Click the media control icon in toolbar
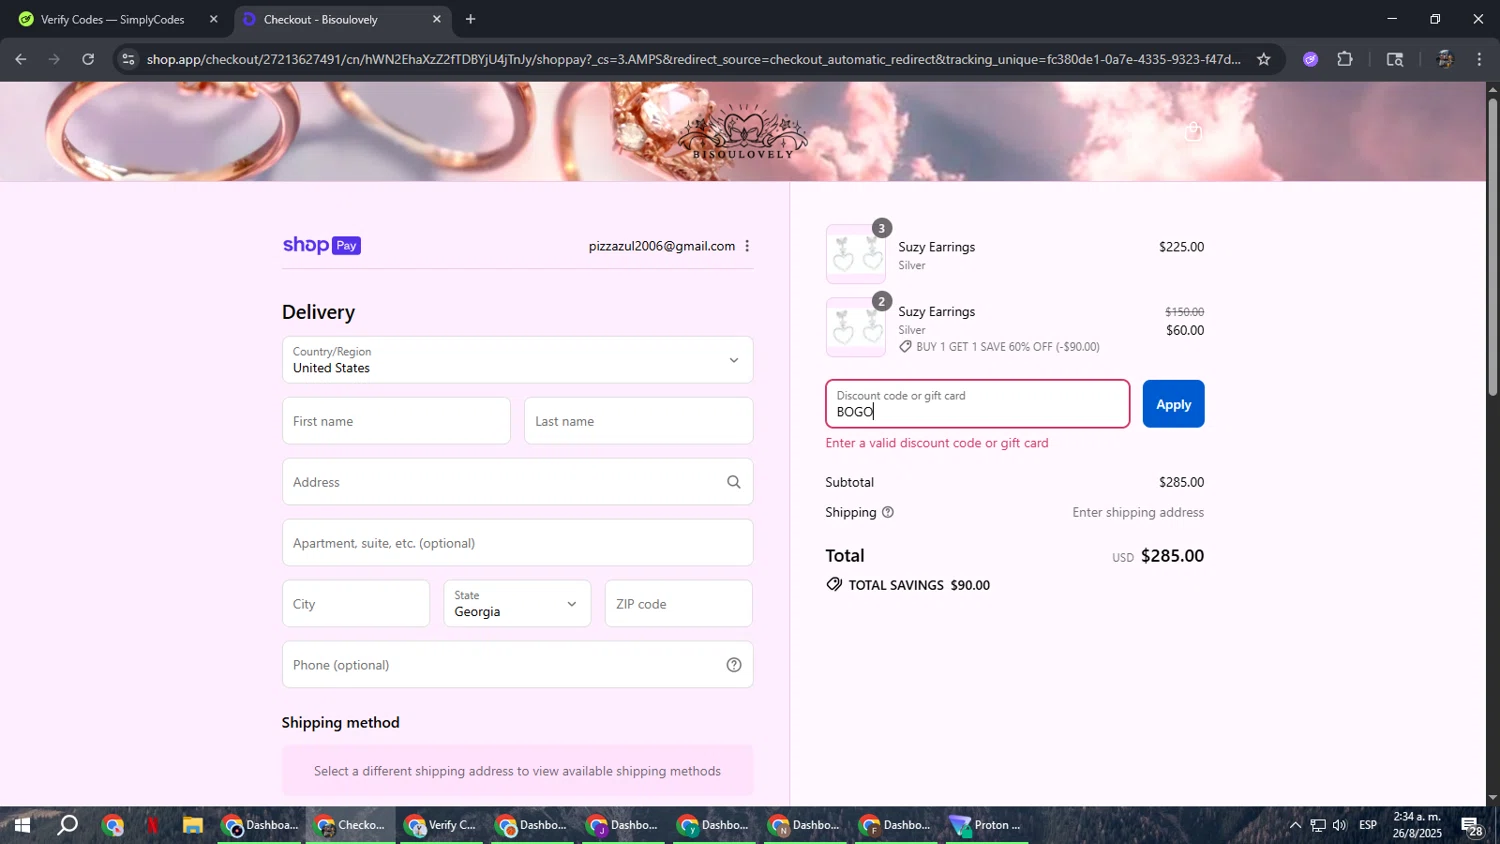Screen dimensions: 1500x844 pos(1395,59)
